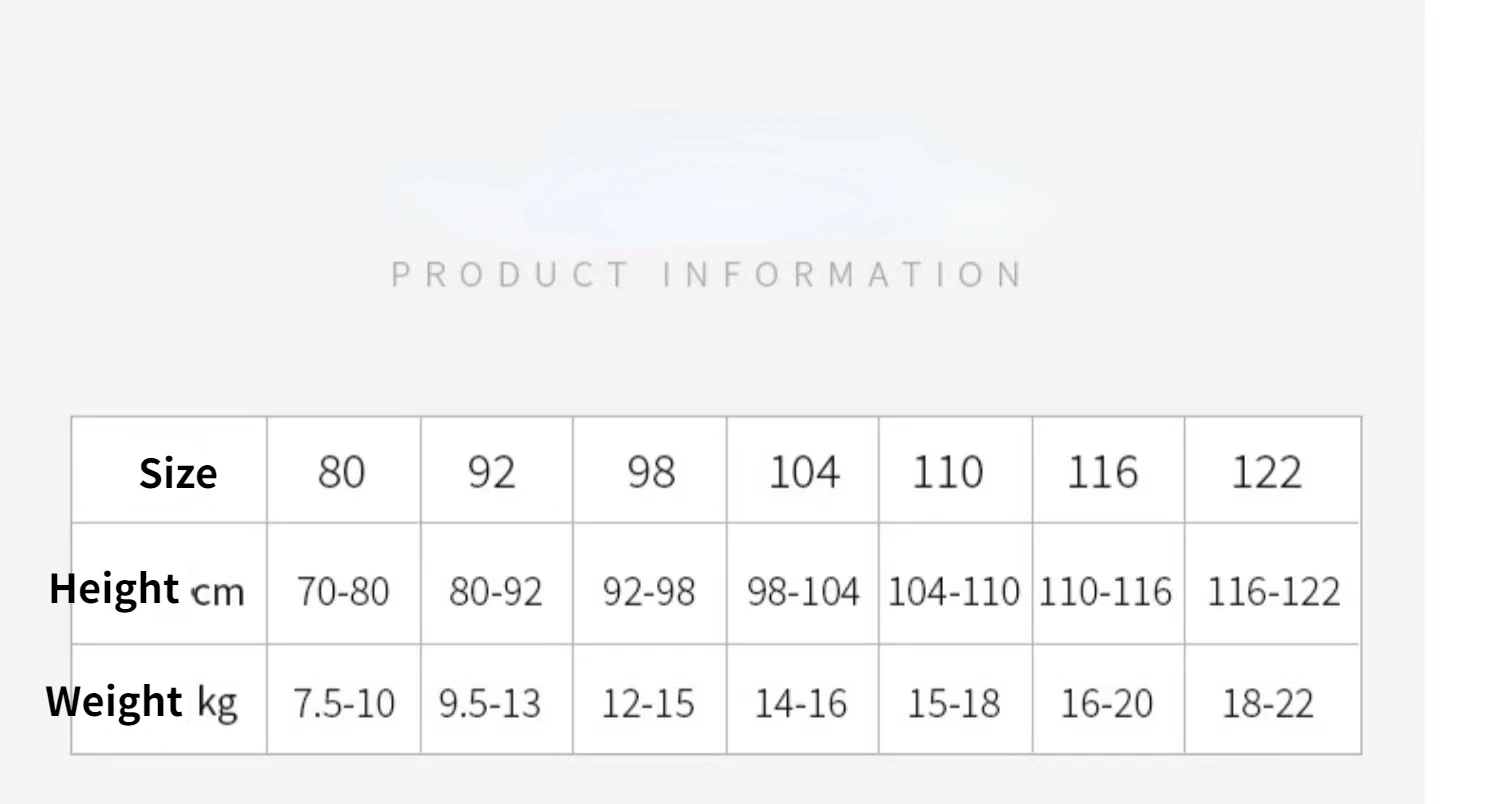Click the 18-22 weight cell
Viewport: 1500px width, 804px height.
[x=1268, y=704]
